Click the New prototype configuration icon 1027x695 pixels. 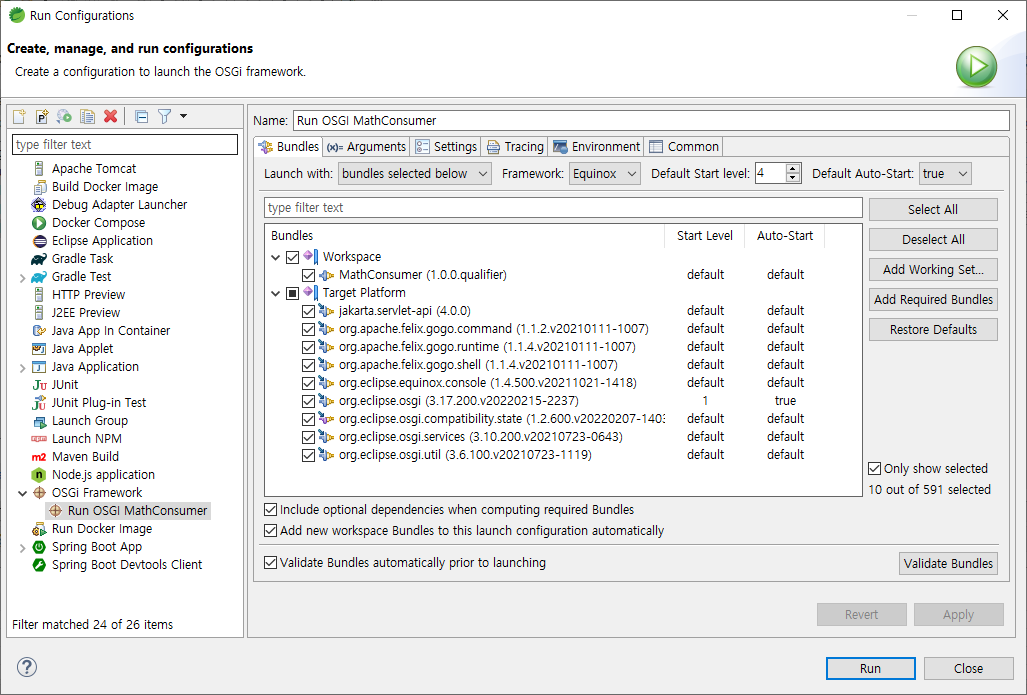tap(42, 117)
